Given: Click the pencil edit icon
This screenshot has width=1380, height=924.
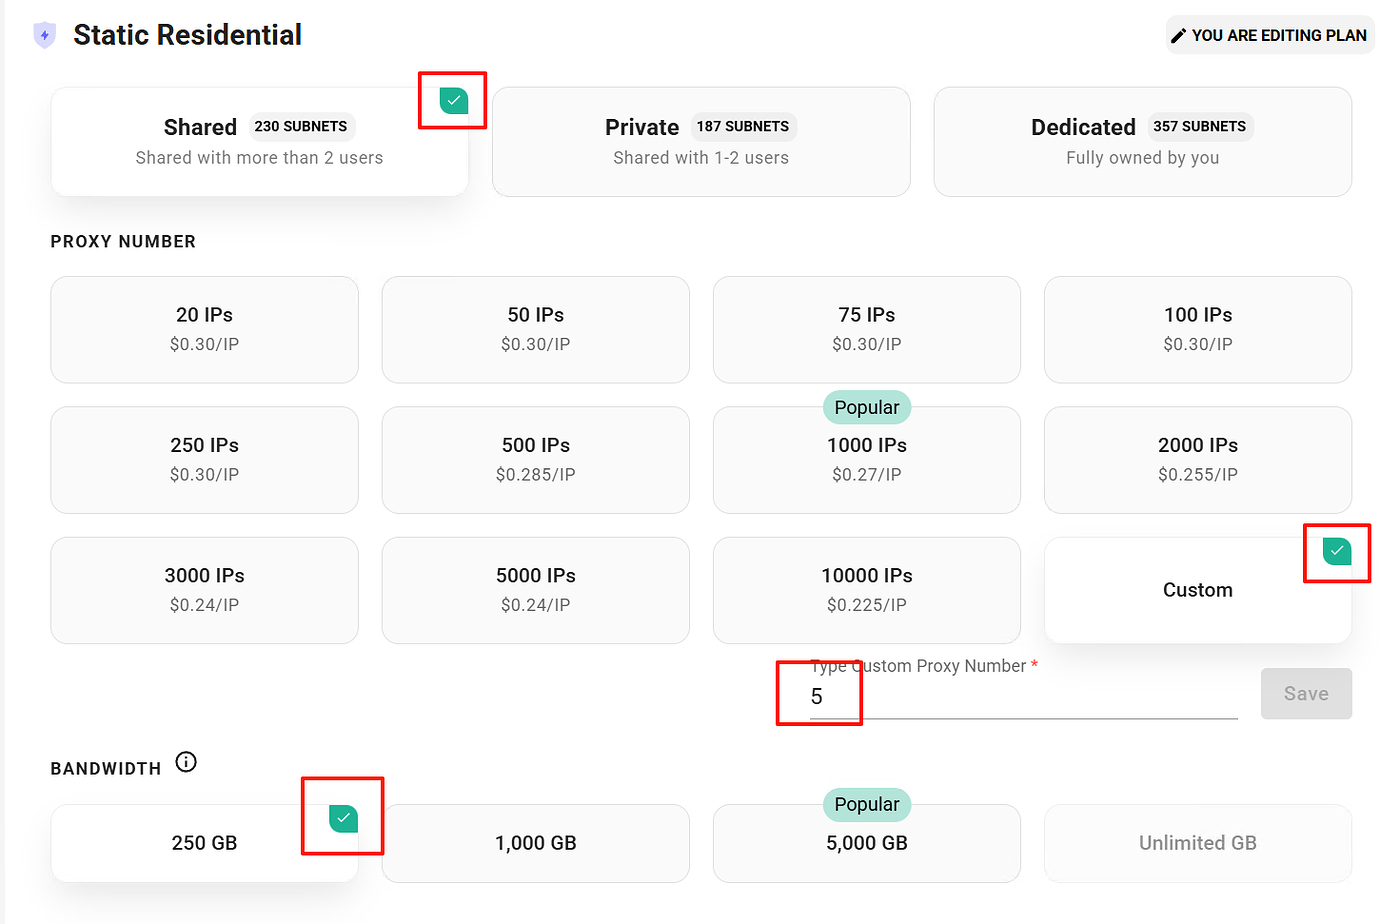Looking at the screenshot, I should [1179, 36].
